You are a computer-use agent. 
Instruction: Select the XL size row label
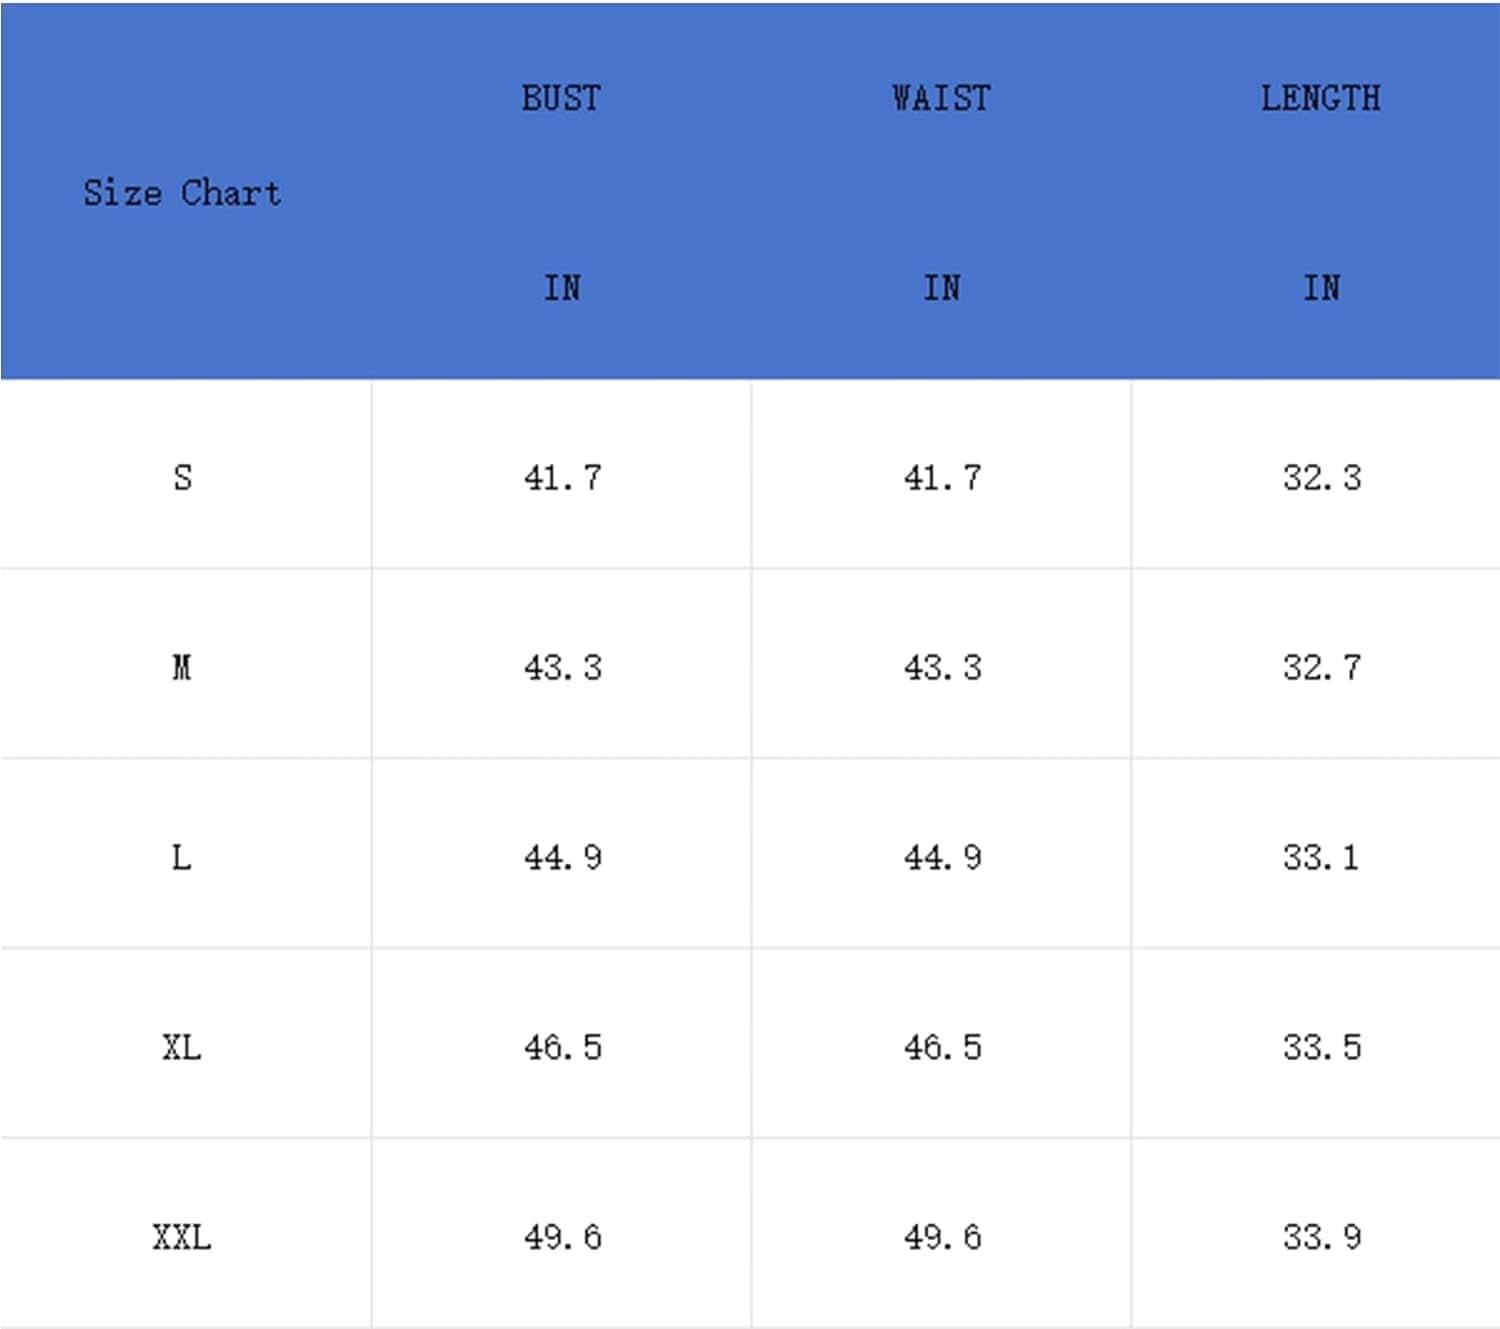[x=182, y=1047]
